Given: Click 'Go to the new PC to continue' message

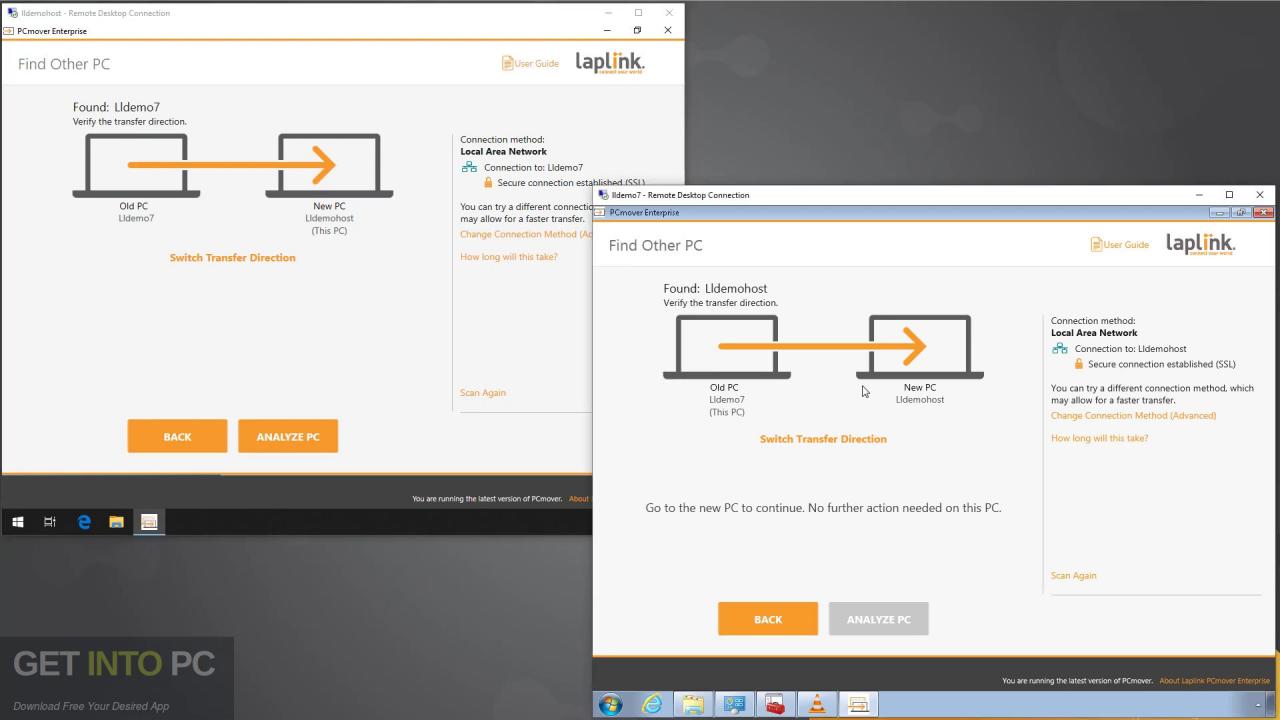Looking at the screenshot, I should [823, 508].
